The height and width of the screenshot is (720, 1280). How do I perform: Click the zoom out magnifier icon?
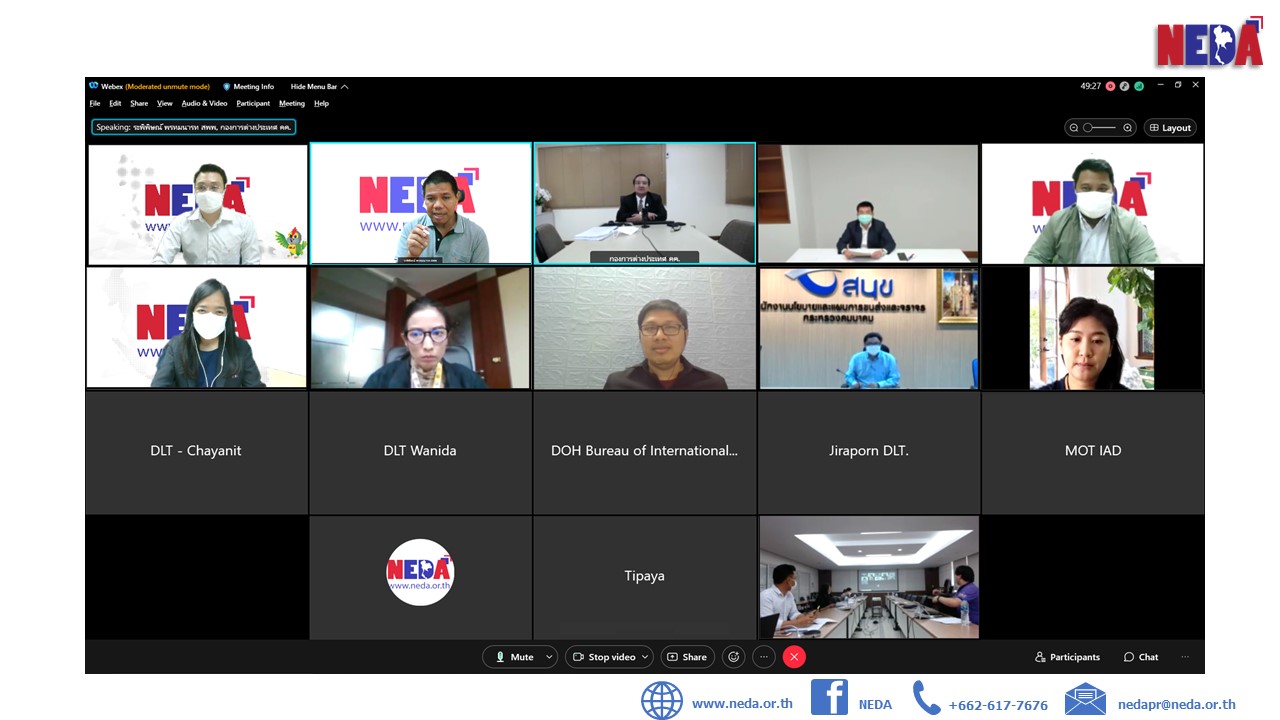pyautogui.click(x=1074, y=128)
